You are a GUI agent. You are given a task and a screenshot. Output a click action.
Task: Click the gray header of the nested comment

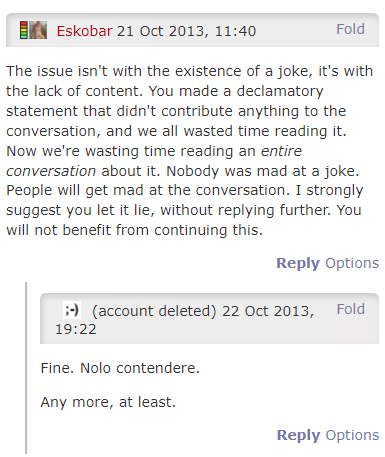point(209,319)
